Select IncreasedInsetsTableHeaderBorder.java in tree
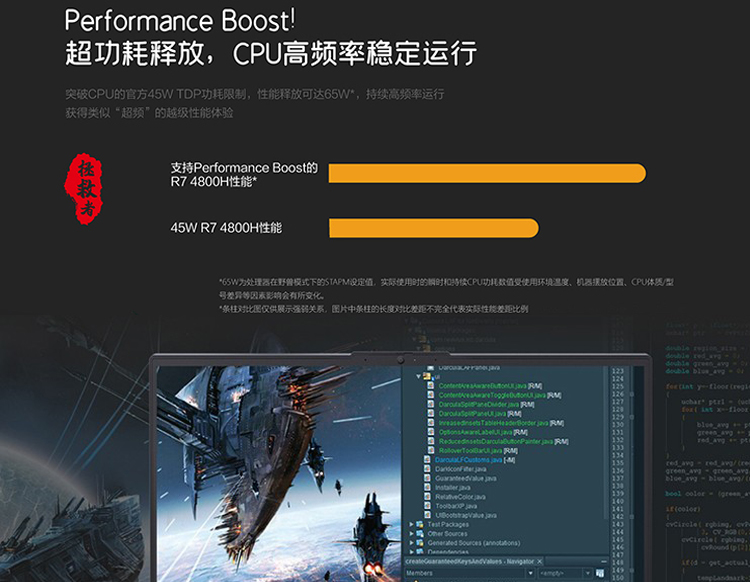This screenshot has height=582, width=750. click(x=493, y=423)
